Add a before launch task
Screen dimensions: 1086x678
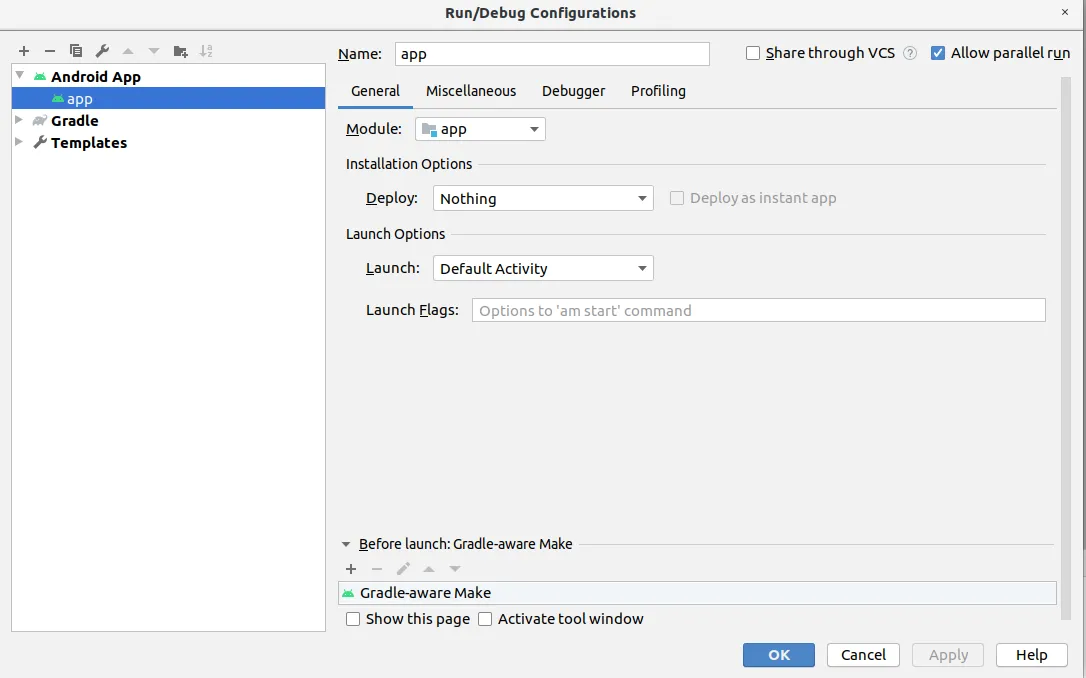click(x=351, y=569)
